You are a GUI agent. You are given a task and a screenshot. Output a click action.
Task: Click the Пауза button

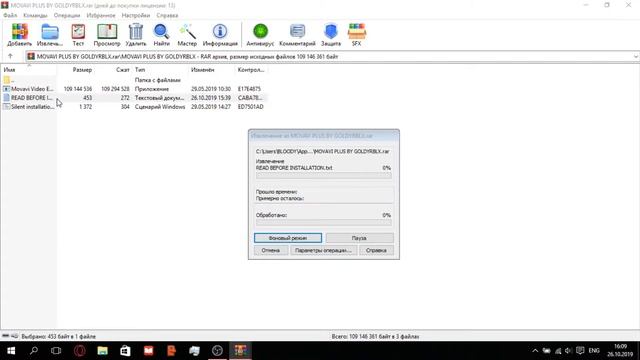(360, 238)
